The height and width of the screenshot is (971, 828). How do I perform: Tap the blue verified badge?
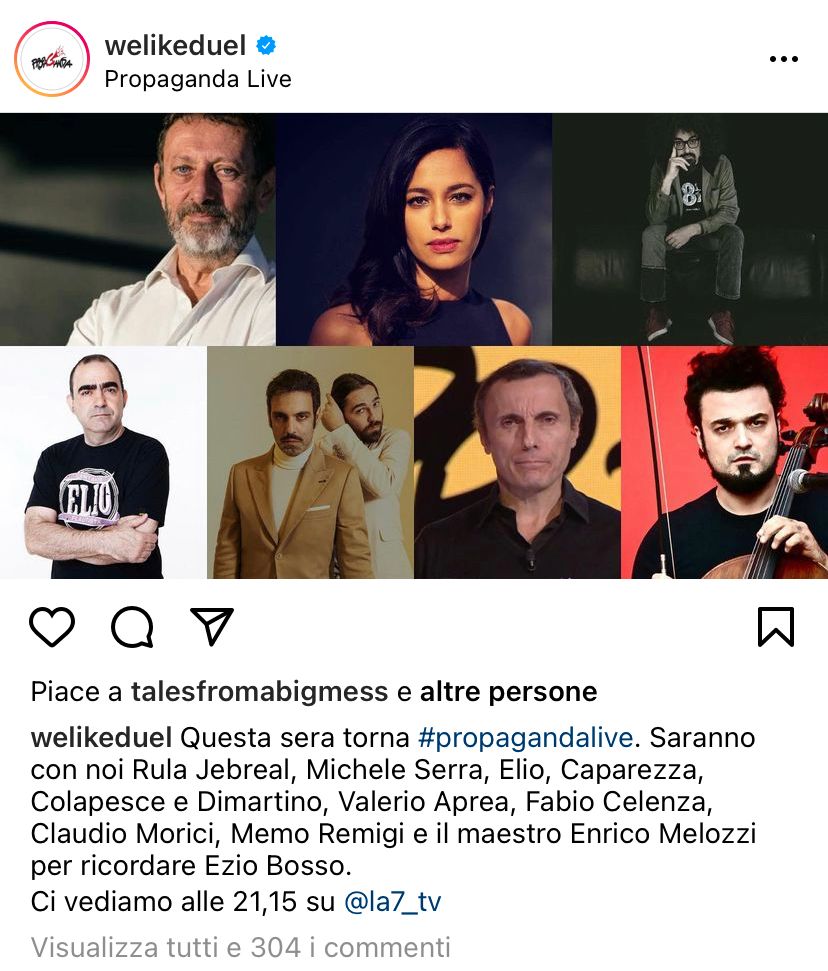(x=266, y=45)
